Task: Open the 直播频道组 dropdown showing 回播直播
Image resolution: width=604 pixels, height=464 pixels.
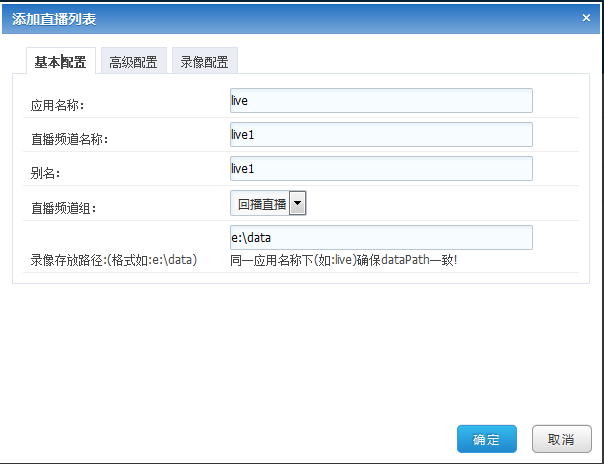Action: 268,203
